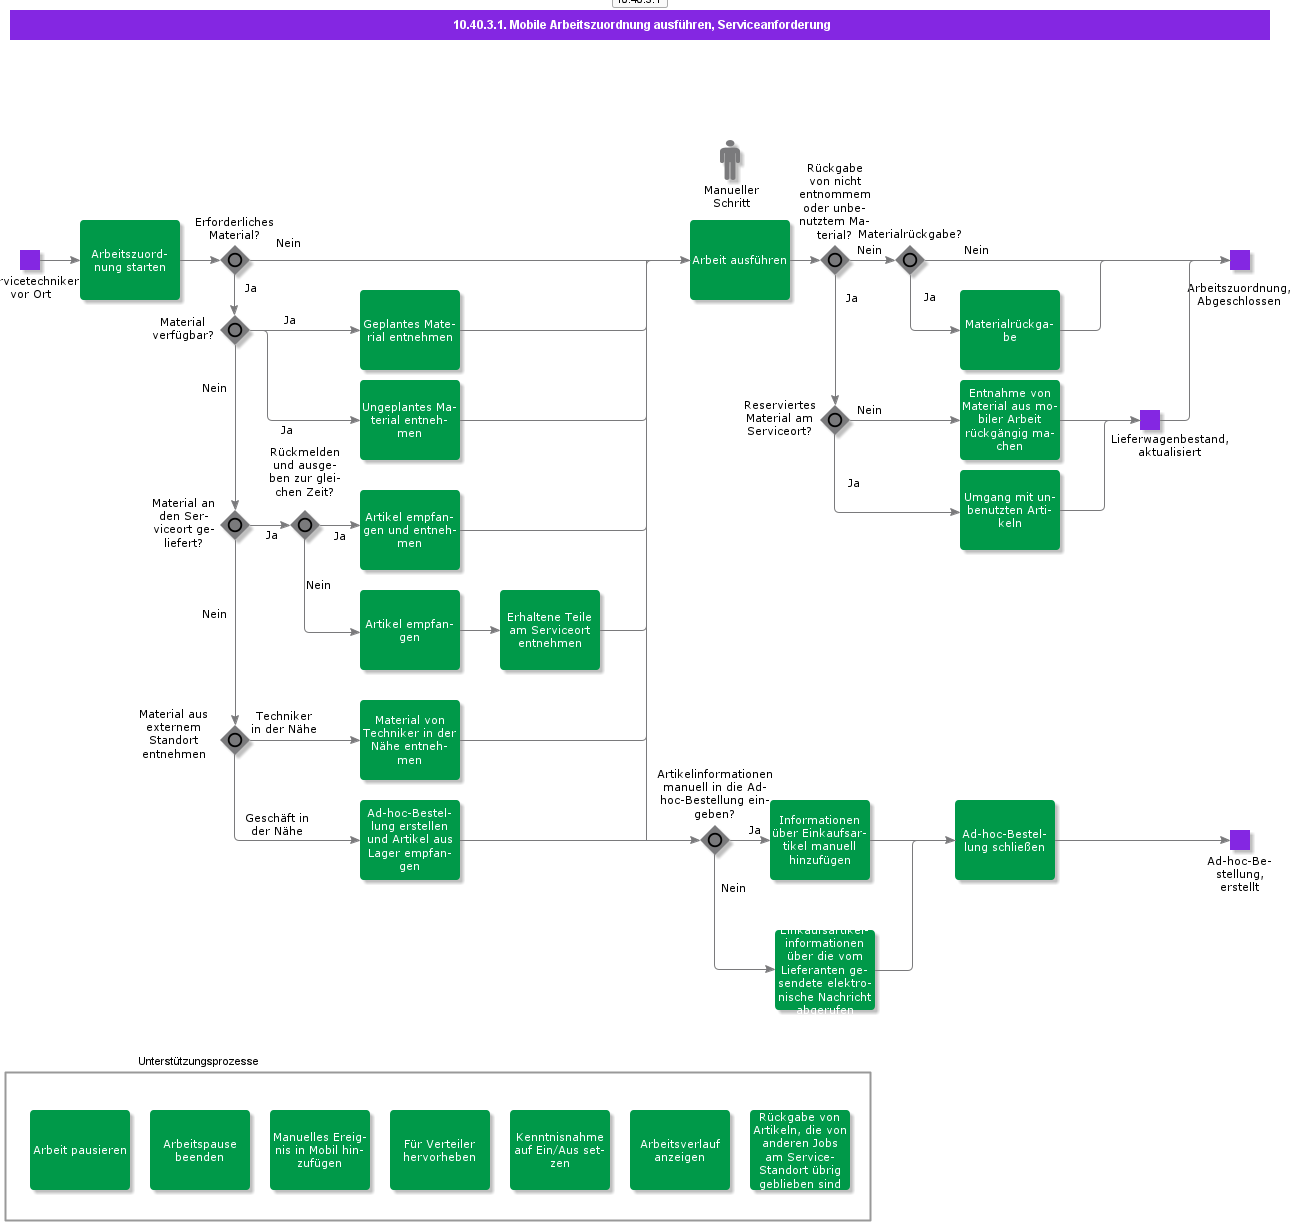Select the 'Erforderliches Material?' gateway diamond
Image resolution: width=1302 pixels, height=1230 pixels.
235,260
